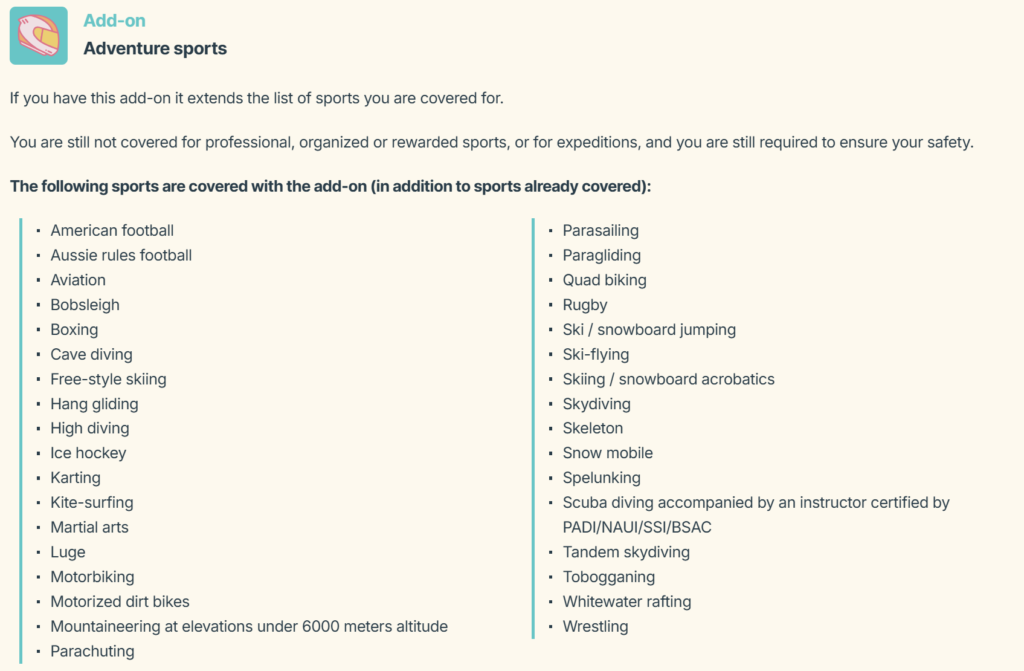The height and width of the screenshot is (671, 1024).
Task: Click the Parasailing list item
Action: 600,231
